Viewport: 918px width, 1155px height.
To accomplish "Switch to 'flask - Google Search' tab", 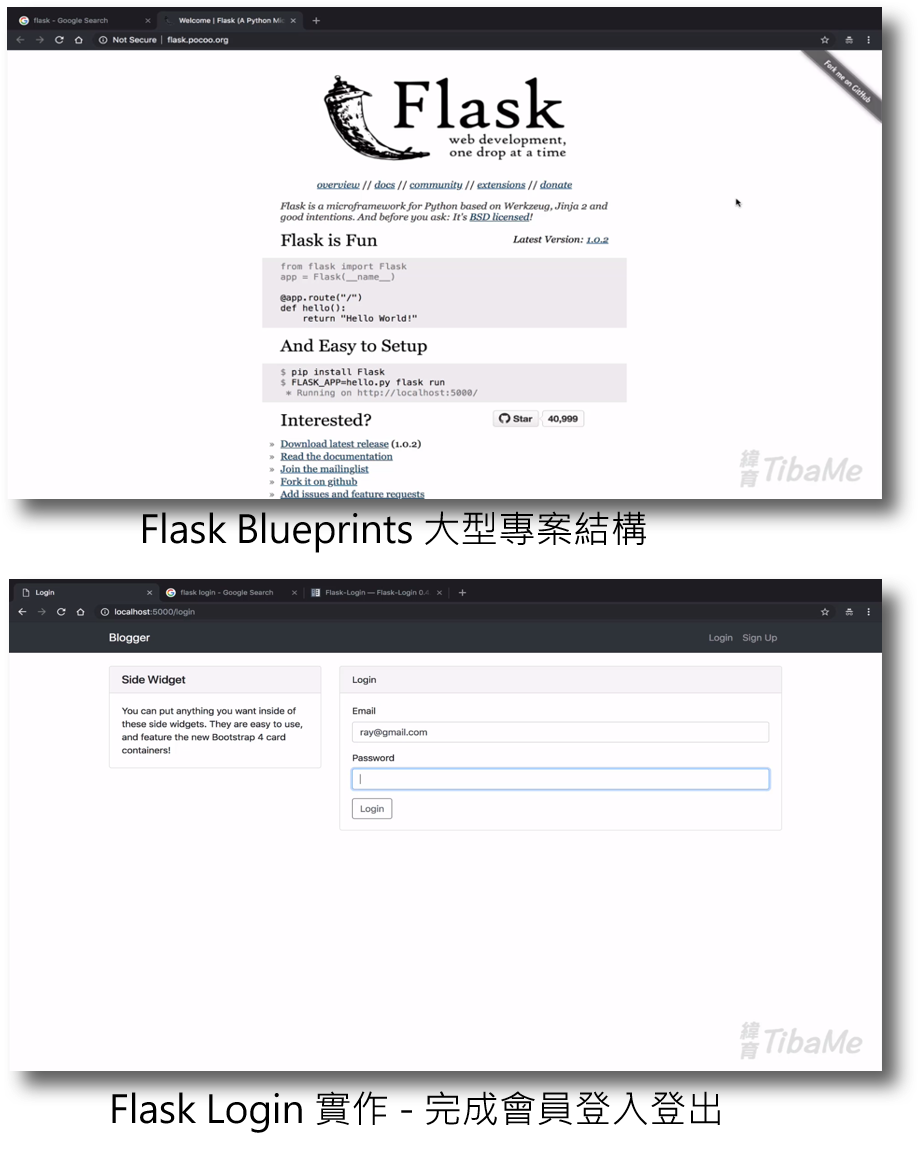I will [83, 21].
